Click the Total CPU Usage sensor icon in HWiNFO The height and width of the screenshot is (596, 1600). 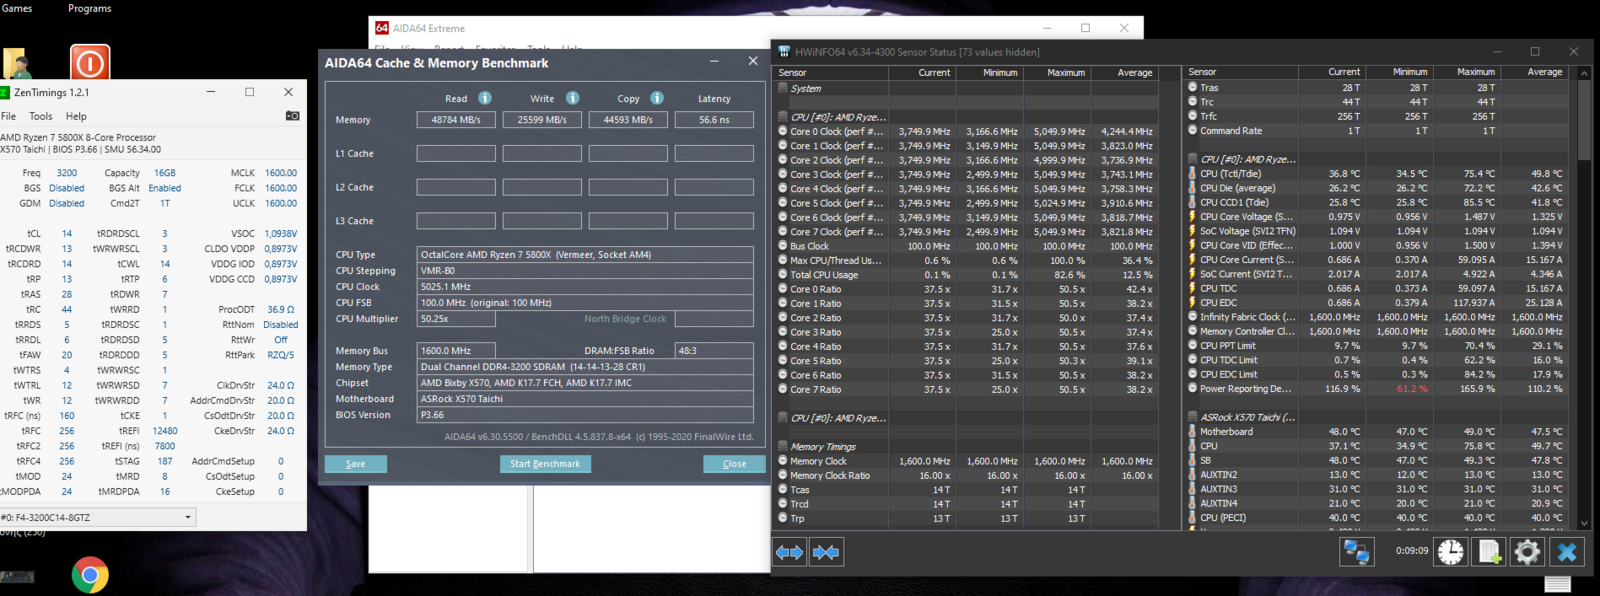click(x=783, y=275)
